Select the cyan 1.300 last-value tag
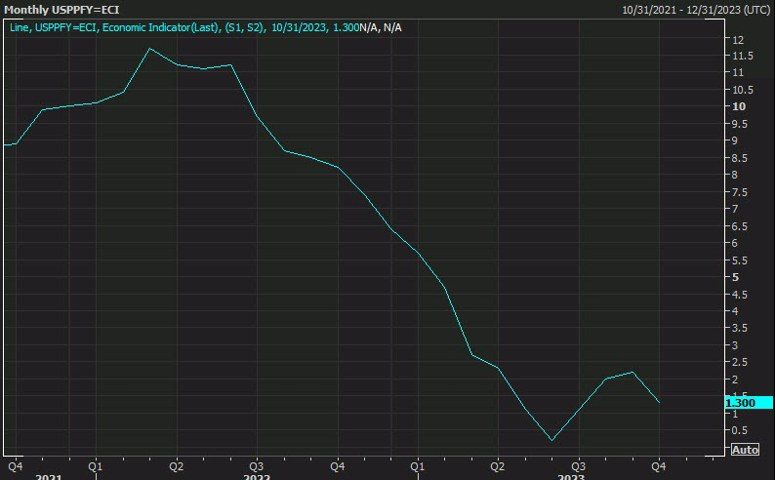The height and width of the screenshot is (480, 775). pos(748,403)
